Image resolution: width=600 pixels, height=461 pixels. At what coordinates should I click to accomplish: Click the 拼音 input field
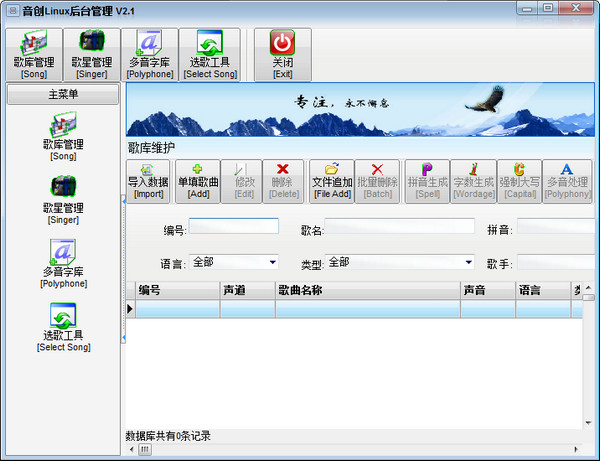(556, 226)
